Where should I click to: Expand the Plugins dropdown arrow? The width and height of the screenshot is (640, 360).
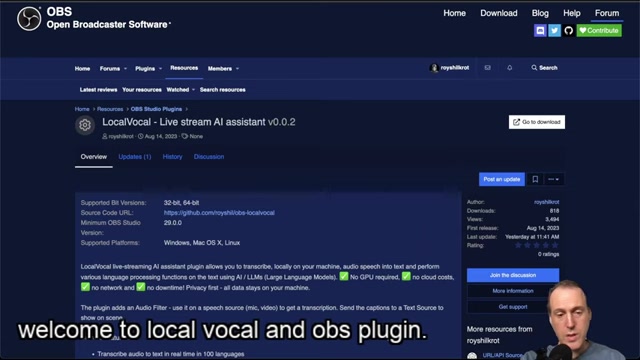pyautogui.click(x=160, y=69)
